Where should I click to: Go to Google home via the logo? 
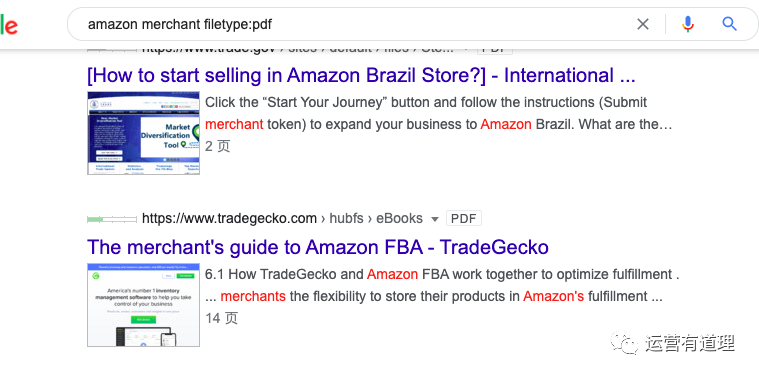tap(9, 24)
